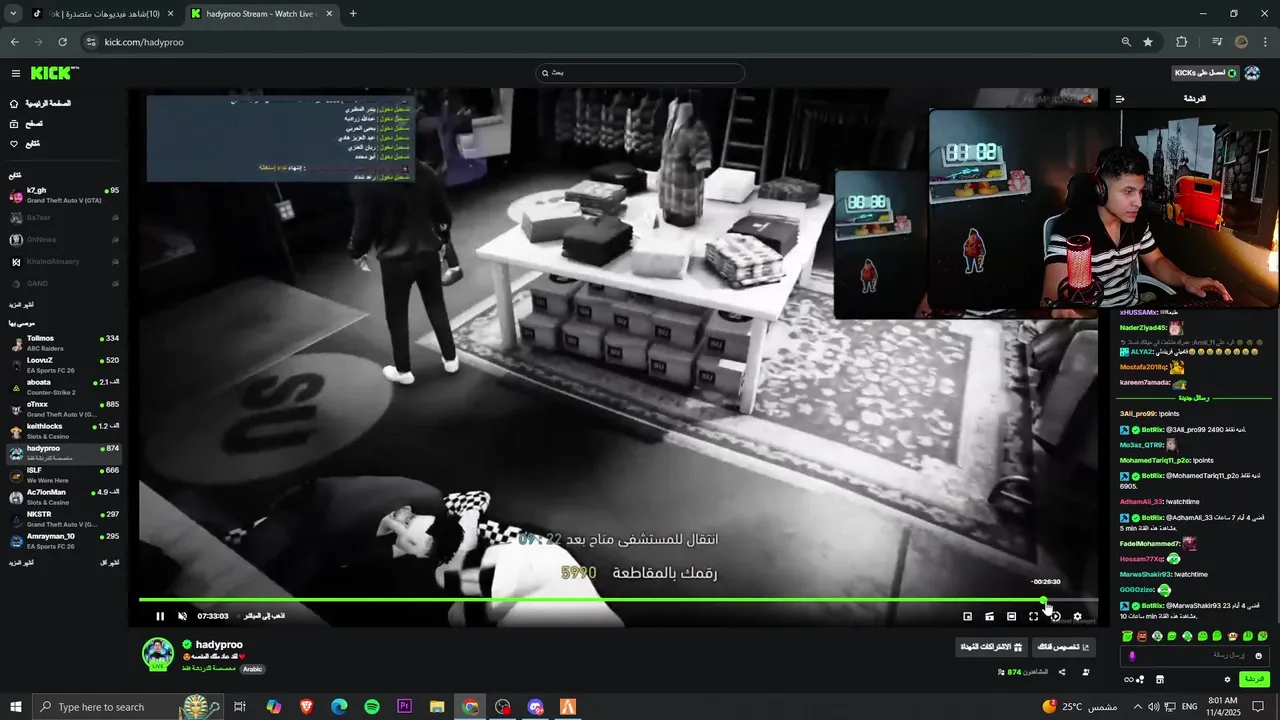Viewport: 1280px width, 720px height.
Task: Open the Kick sidebar hamburger menu
Action: pos(15,73)
